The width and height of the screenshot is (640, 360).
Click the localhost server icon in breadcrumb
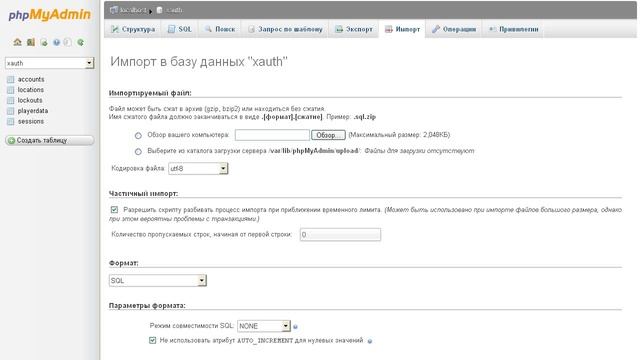click(114, 10)
